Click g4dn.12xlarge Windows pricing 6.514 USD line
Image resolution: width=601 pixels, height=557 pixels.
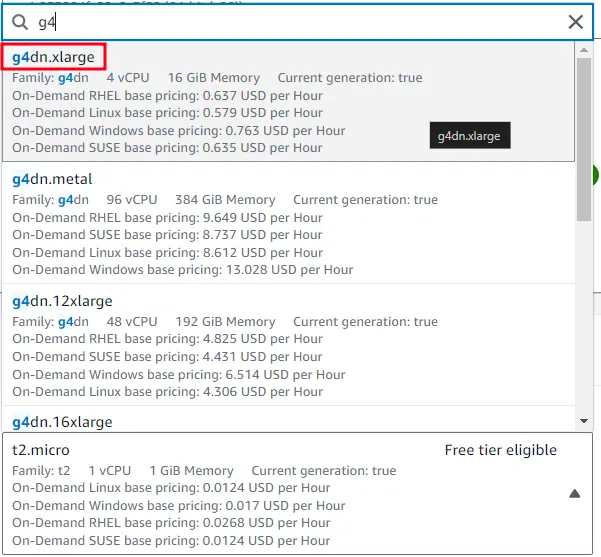click(179, 374)
